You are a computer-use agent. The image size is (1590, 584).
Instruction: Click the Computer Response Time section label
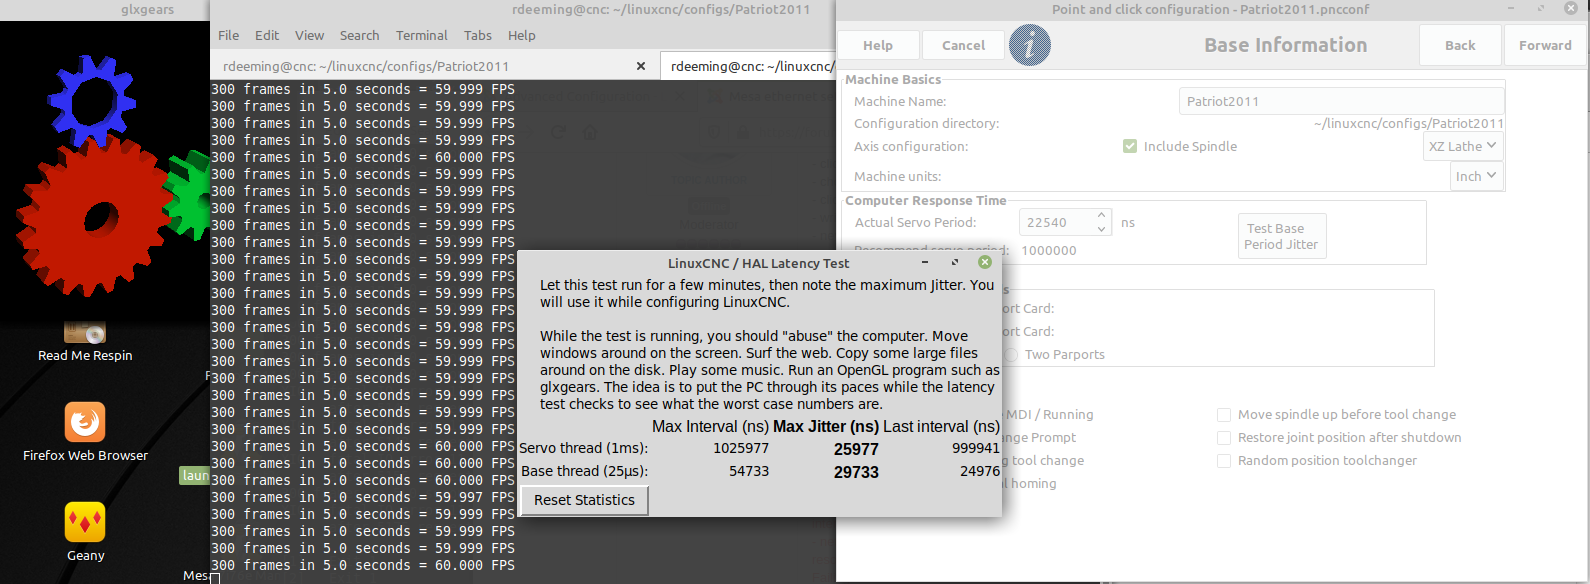tap(926, 200)
